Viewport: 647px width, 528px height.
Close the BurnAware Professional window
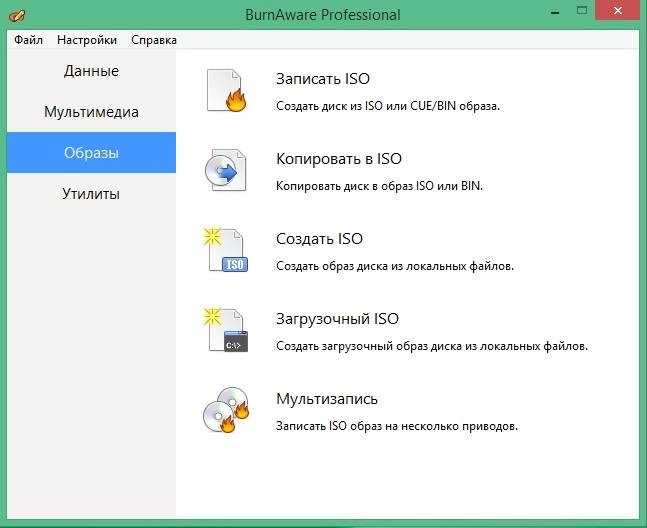618,10
